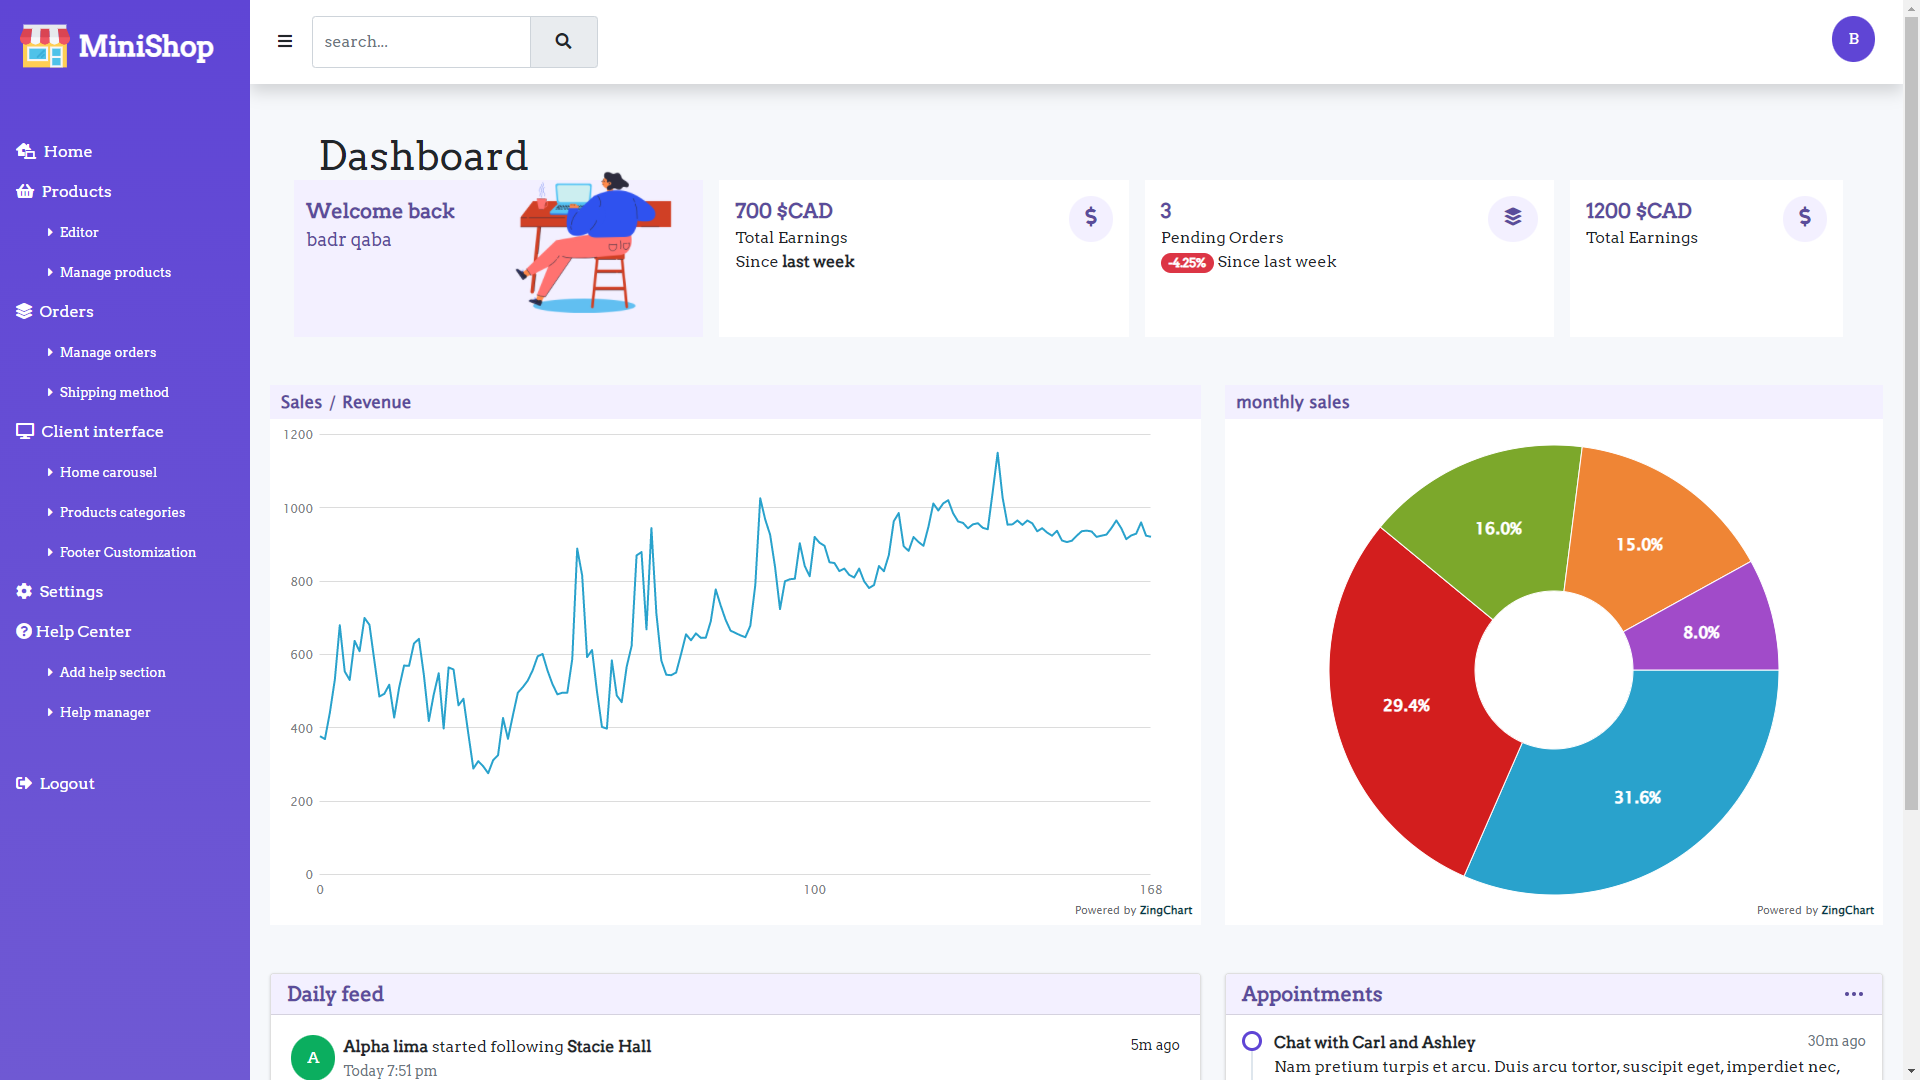This screenshot has height=1080, width=1920.
Task: Click the search magnifier icon
Action: pyautogui.click(x=563, y=42)
